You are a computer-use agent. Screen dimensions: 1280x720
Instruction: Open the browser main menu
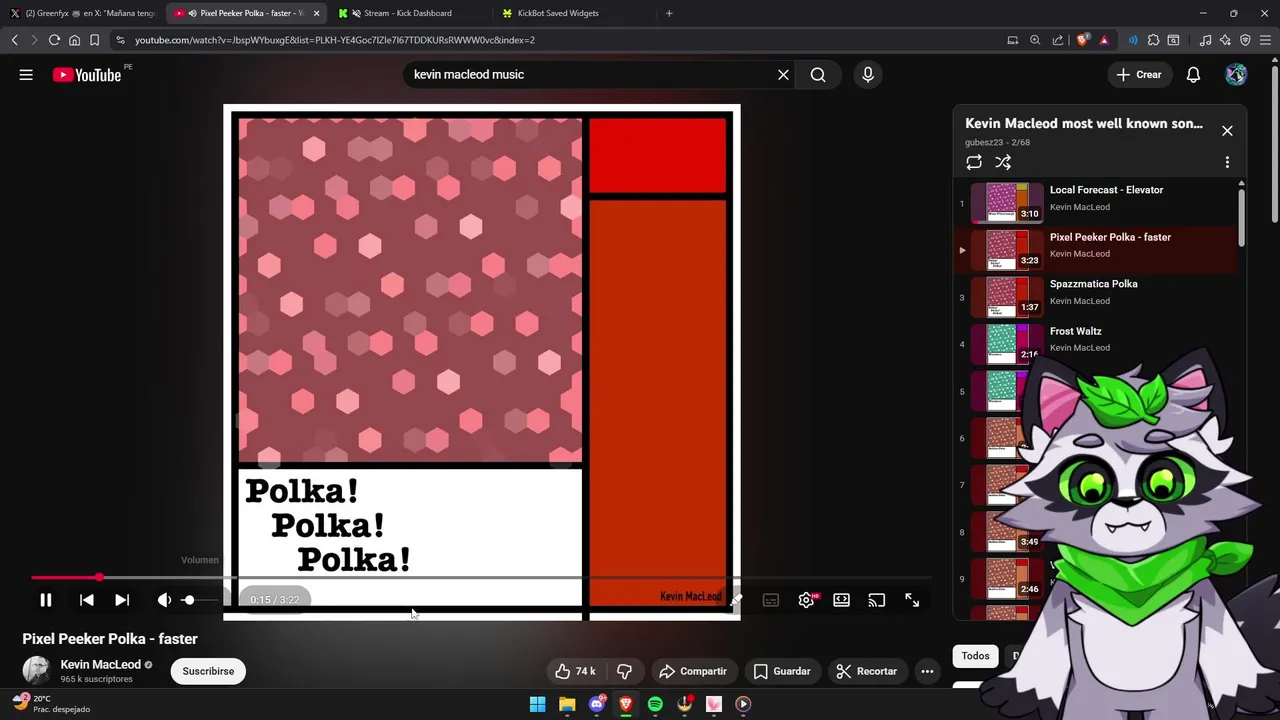[x=1266, y=40]
